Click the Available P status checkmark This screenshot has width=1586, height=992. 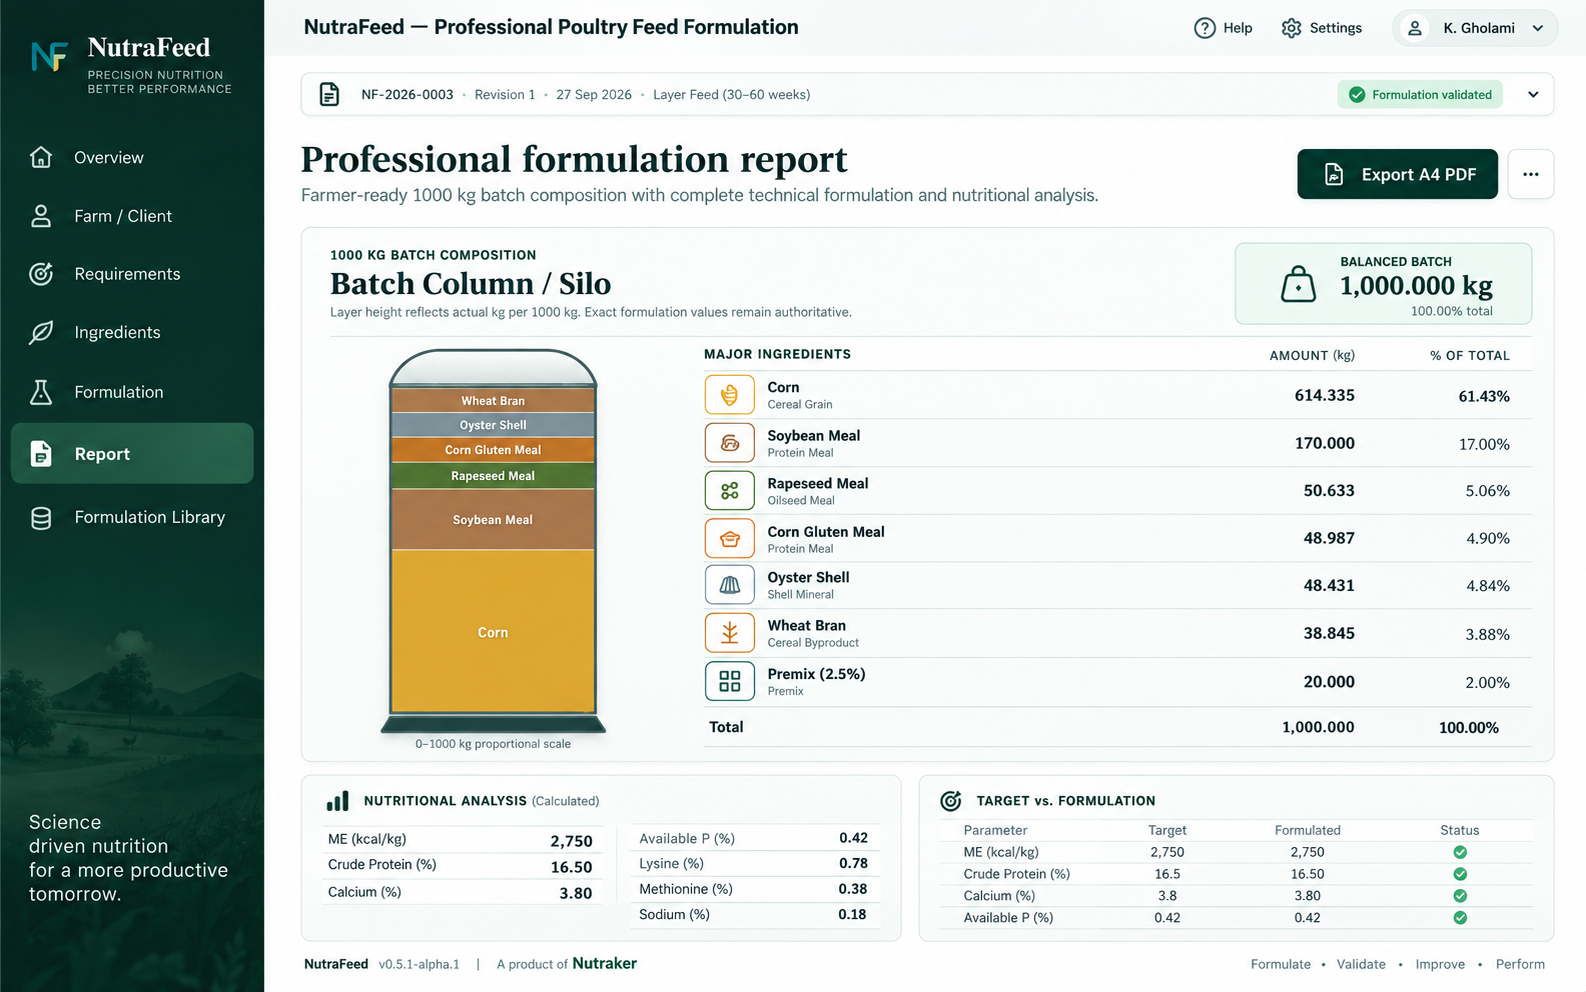coord(1460,918)
